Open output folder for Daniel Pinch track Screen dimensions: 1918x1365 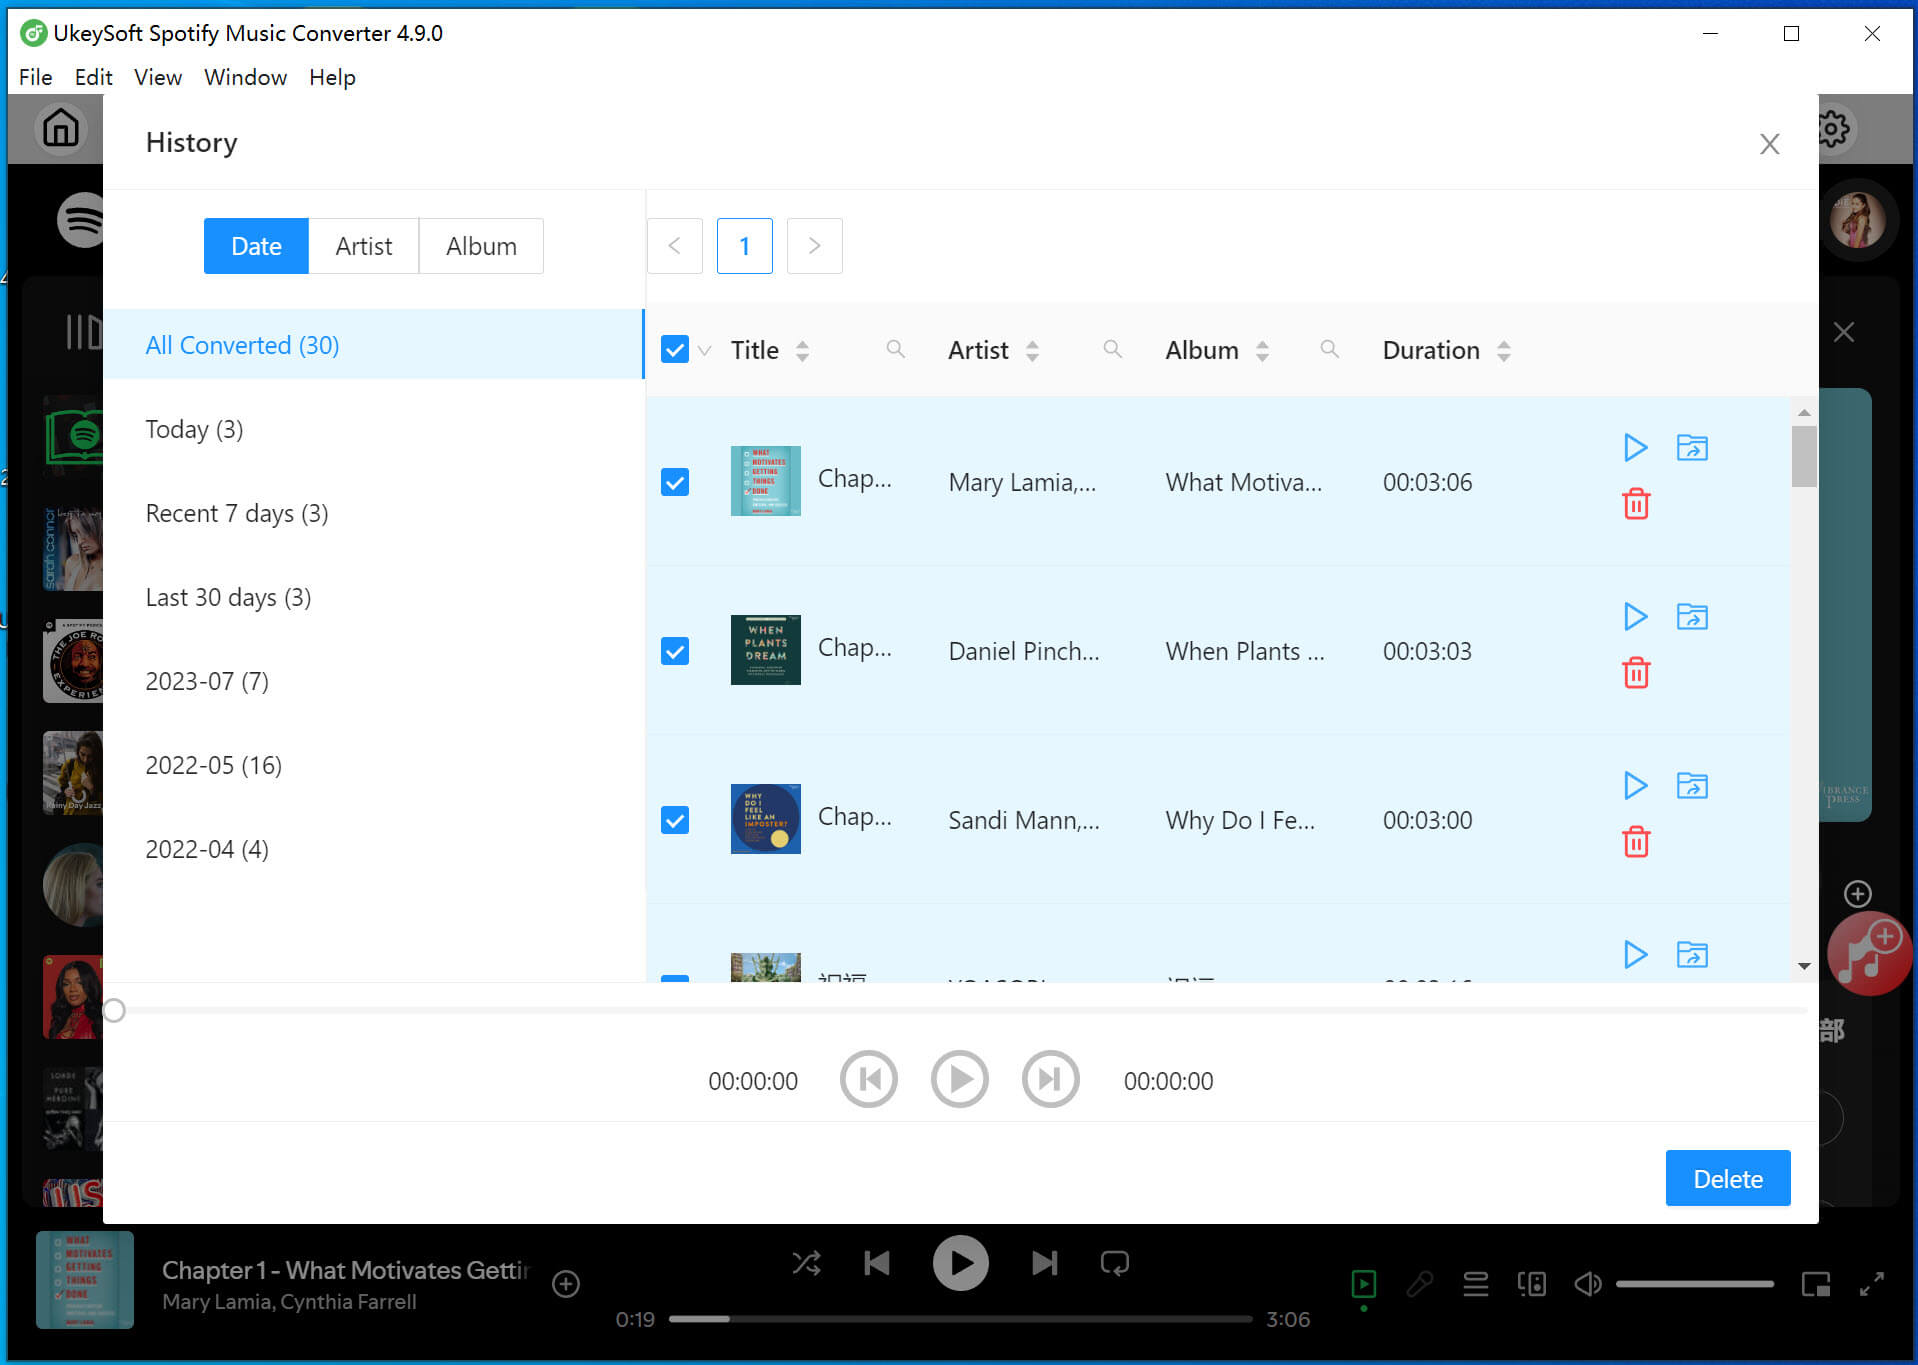coord(1692,616)
